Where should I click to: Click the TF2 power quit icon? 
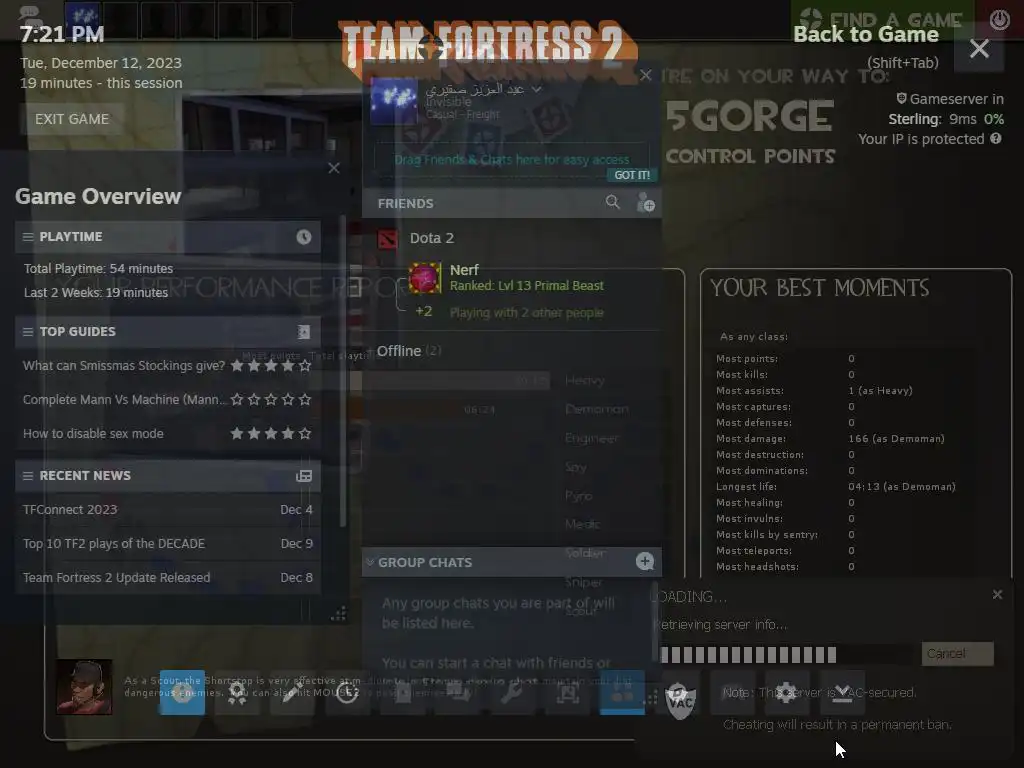click(x=999, y=20)
